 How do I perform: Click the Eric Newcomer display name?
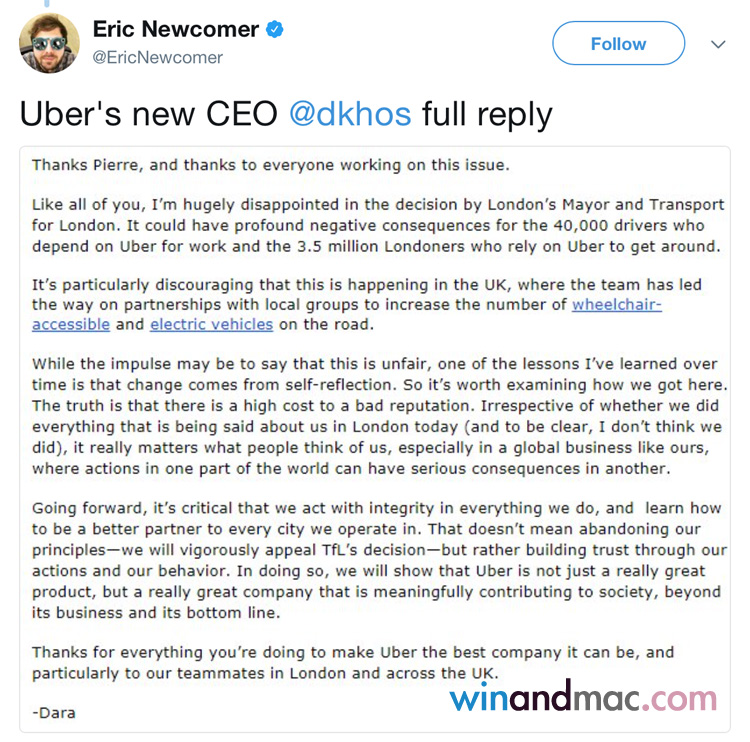[x=176, y=29]
